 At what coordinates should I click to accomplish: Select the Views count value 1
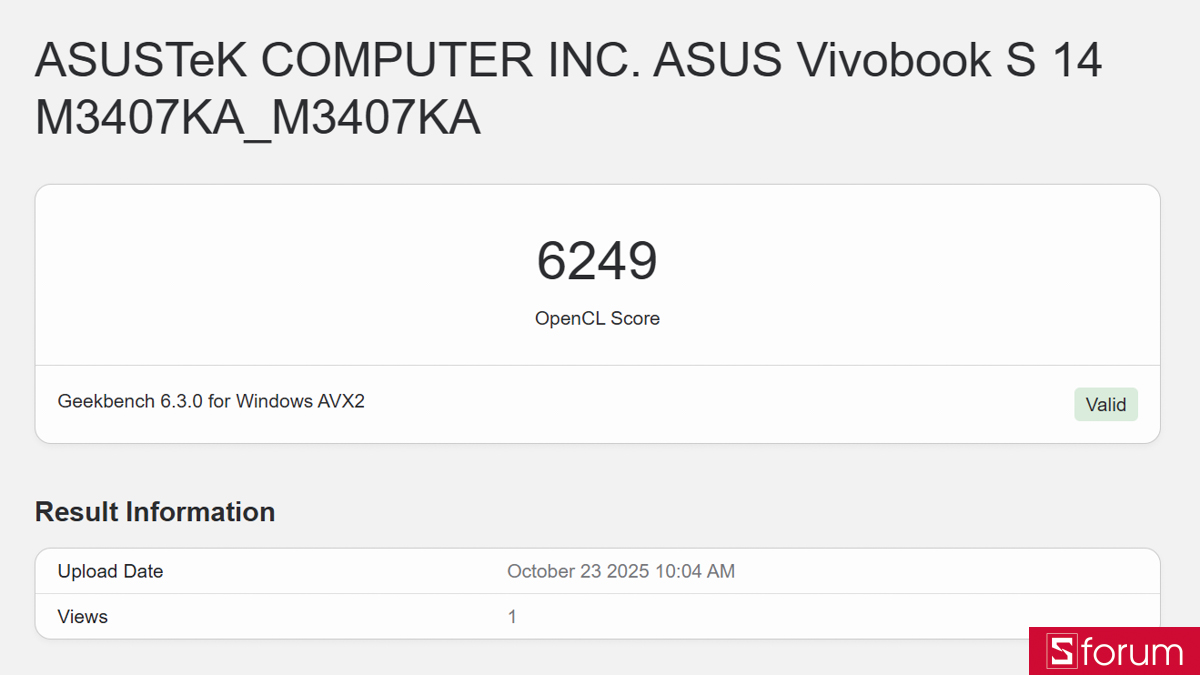511,617
